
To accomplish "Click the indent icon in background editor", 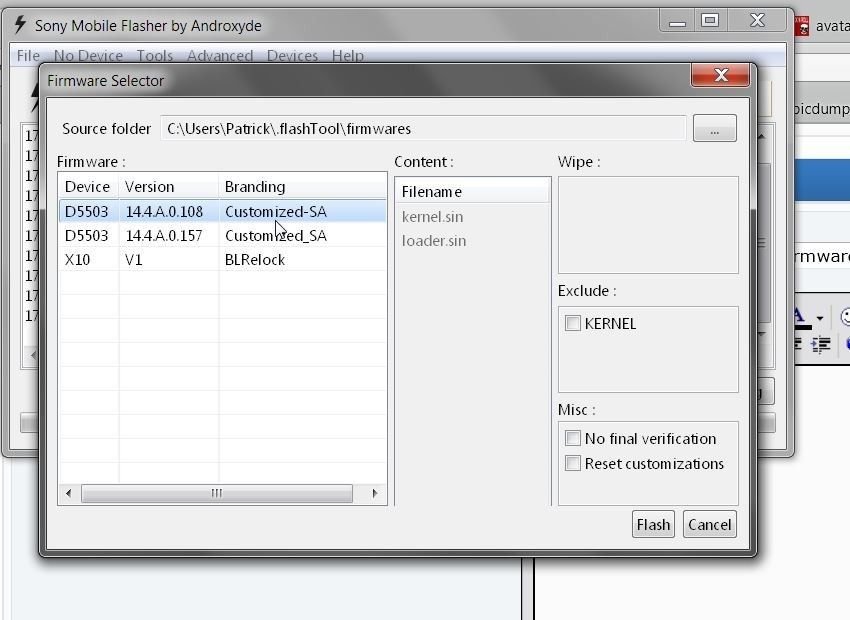I will point(821,344).
